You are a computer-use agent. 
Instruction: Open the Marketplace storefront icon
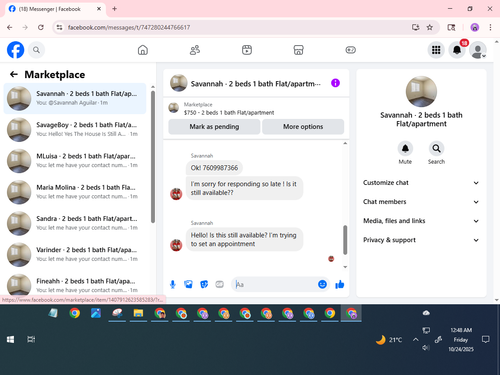[x=298, y=50]
